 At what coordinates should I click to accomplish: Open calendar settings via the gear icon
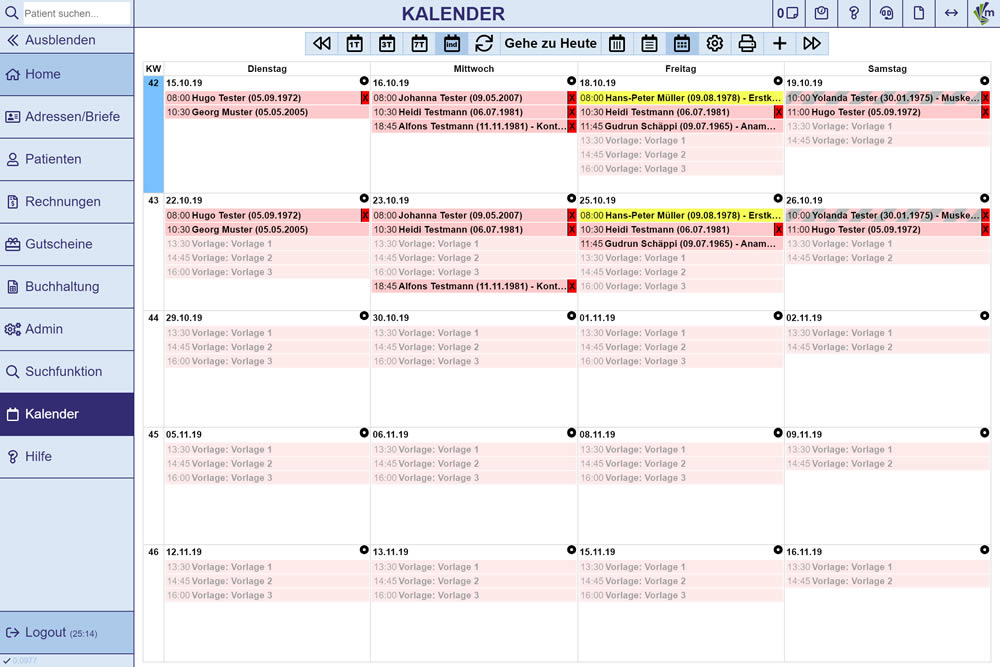click(714, 43)
